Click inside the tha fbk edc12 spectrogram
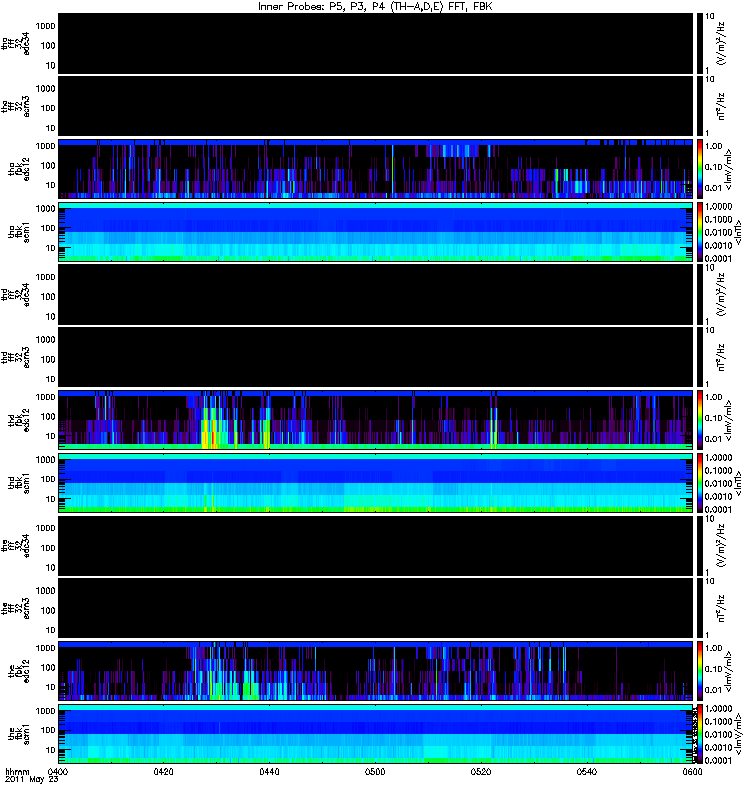 pos(375,169)
